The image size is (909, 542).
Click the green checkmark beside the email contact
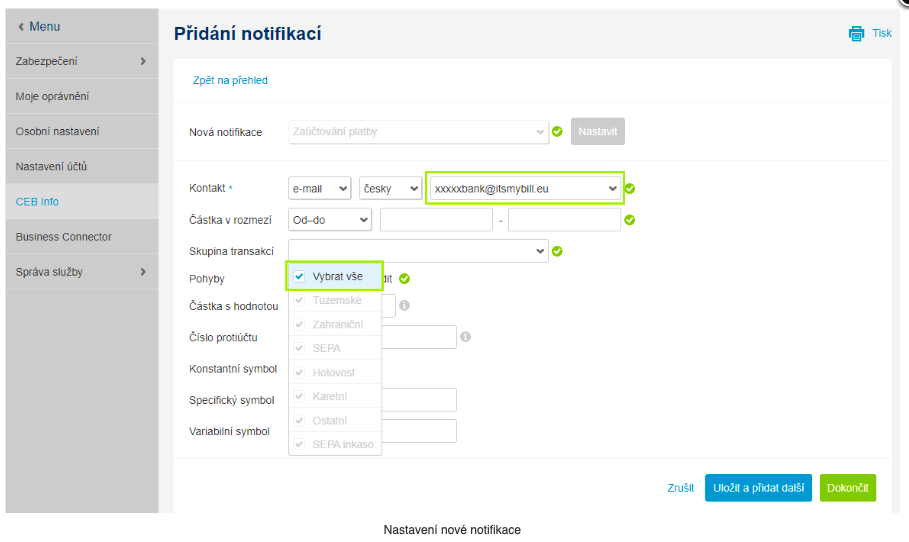630,188
